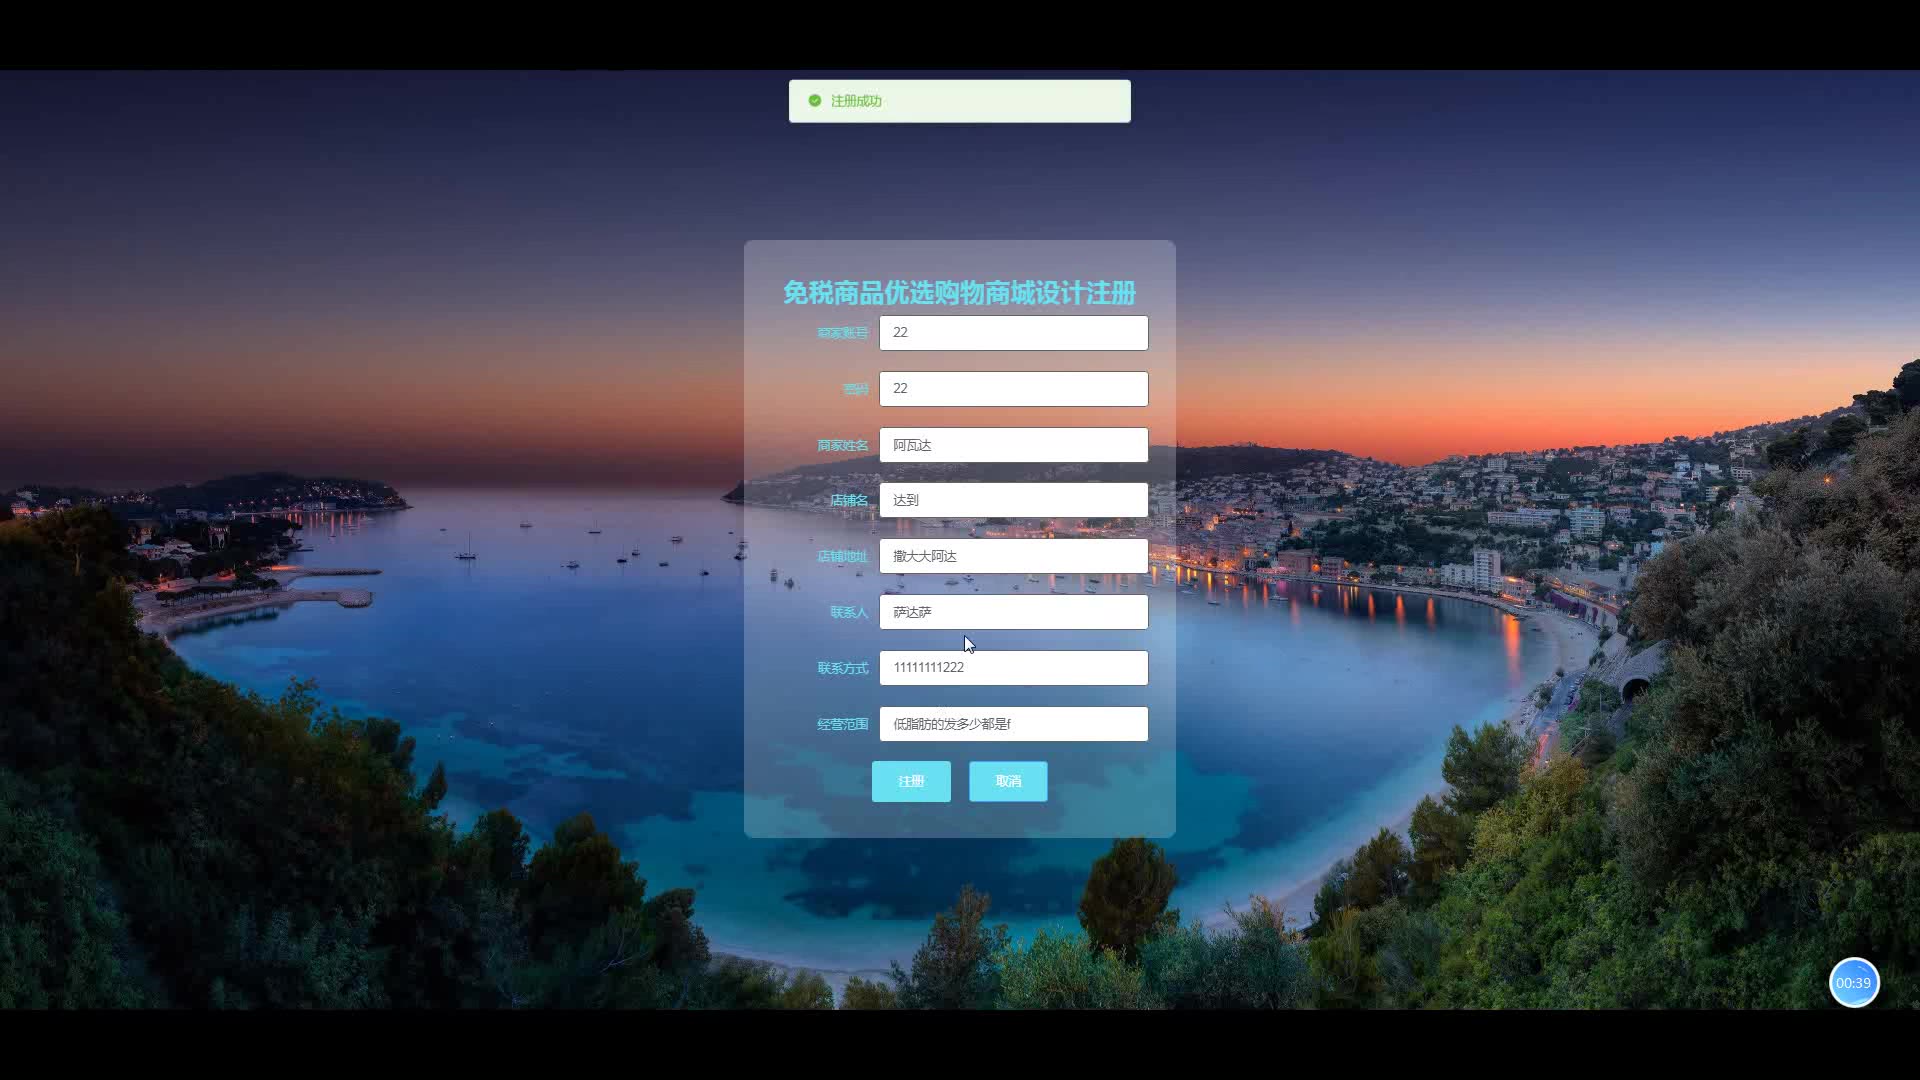Focus the 联系方式 phone number input
The width and height of the screenshot is (1920, 1080).
point(1013,668)
